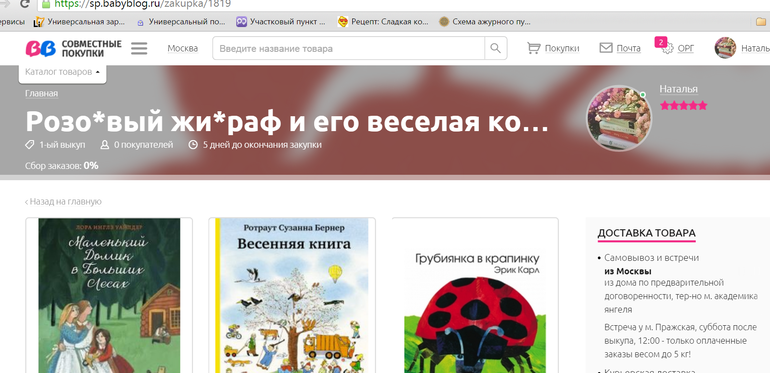Open the hamburger menu icon
Viewport: 770px width, 373px height.
pyautogui.click(x=139, y=48)
